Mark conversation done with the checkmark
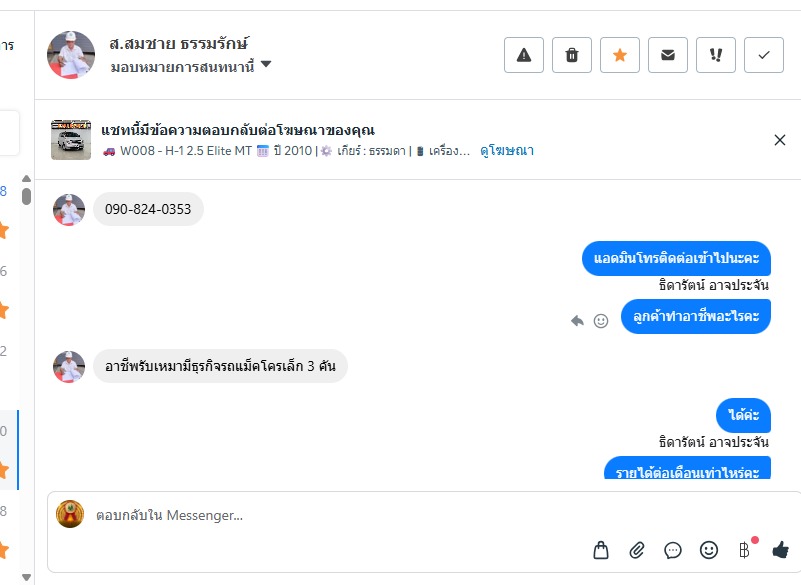 point(764,56)
